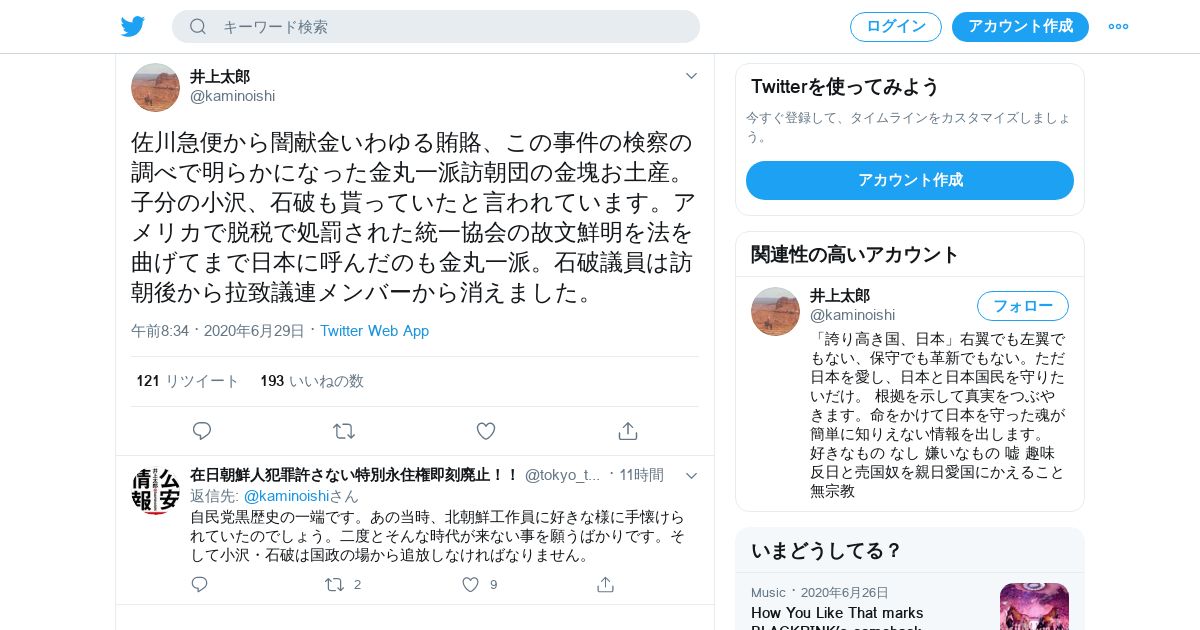Screen dimensions: 1200x630
Task: Click the アカウント作成 button in header
Action: [x=1020, y=27]
